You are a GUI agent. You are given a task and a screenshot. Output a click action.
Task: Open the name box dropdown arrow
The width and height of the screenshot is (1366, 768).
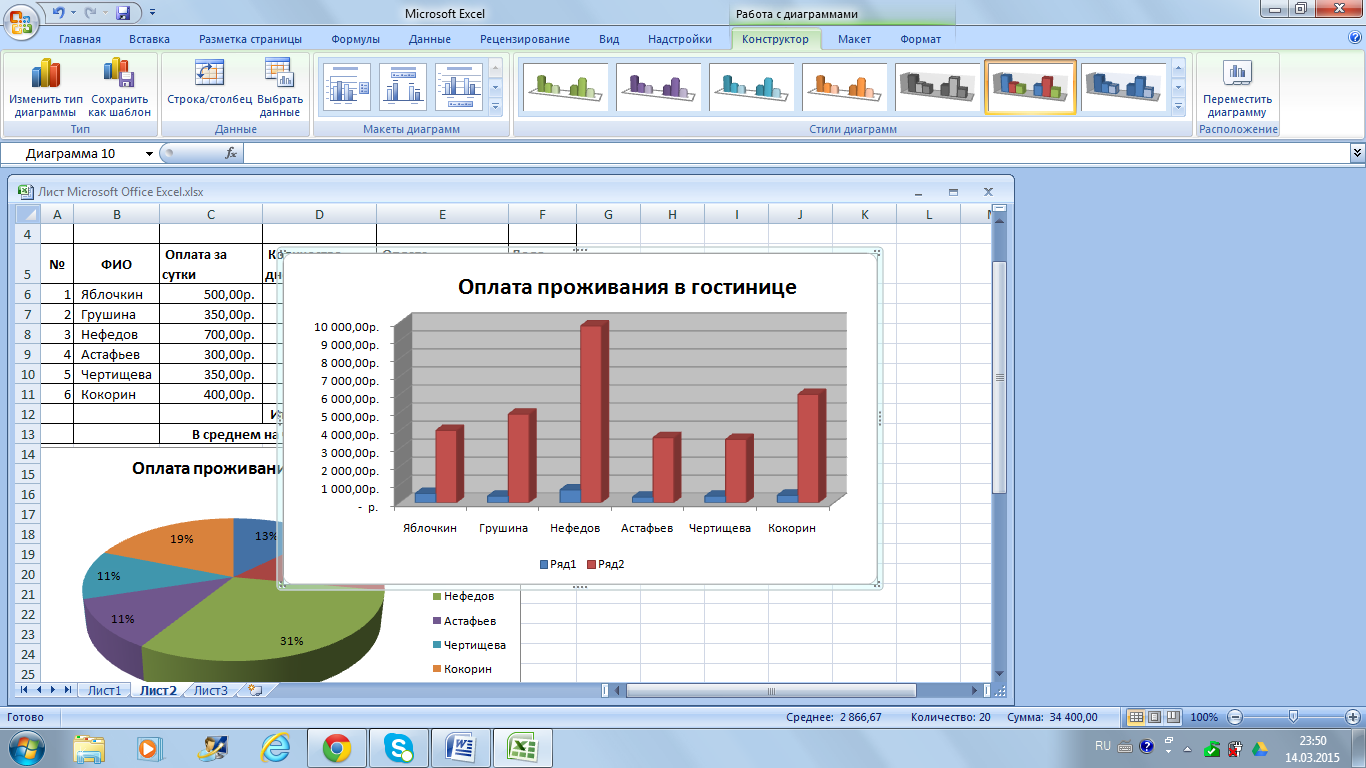pos(150,153)
